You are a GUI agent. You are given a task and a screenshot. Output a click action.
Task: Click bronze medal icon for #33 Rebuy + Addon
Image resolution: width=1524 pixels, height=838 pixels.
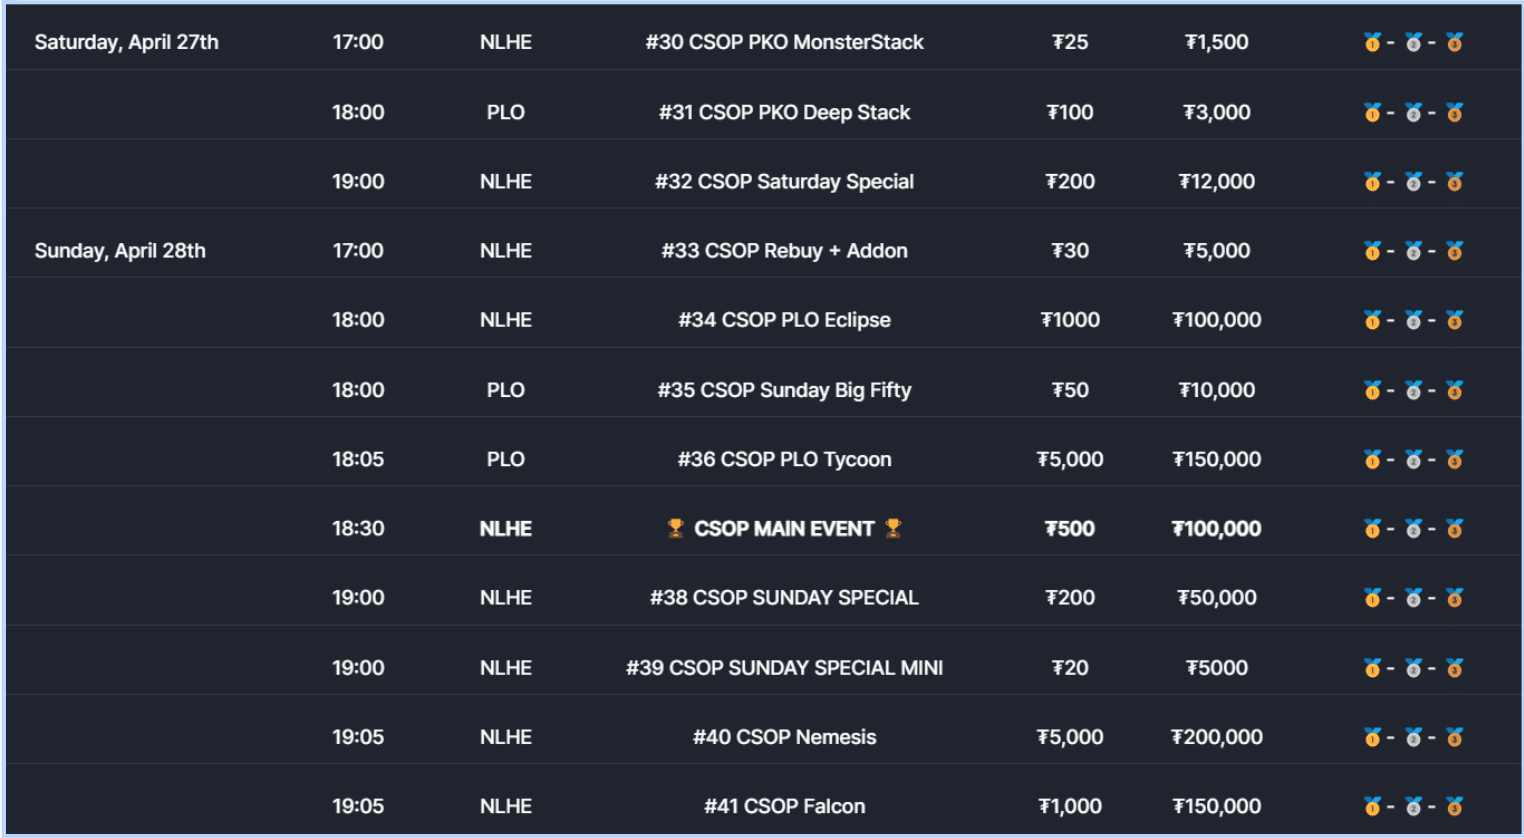point(1454,251)
